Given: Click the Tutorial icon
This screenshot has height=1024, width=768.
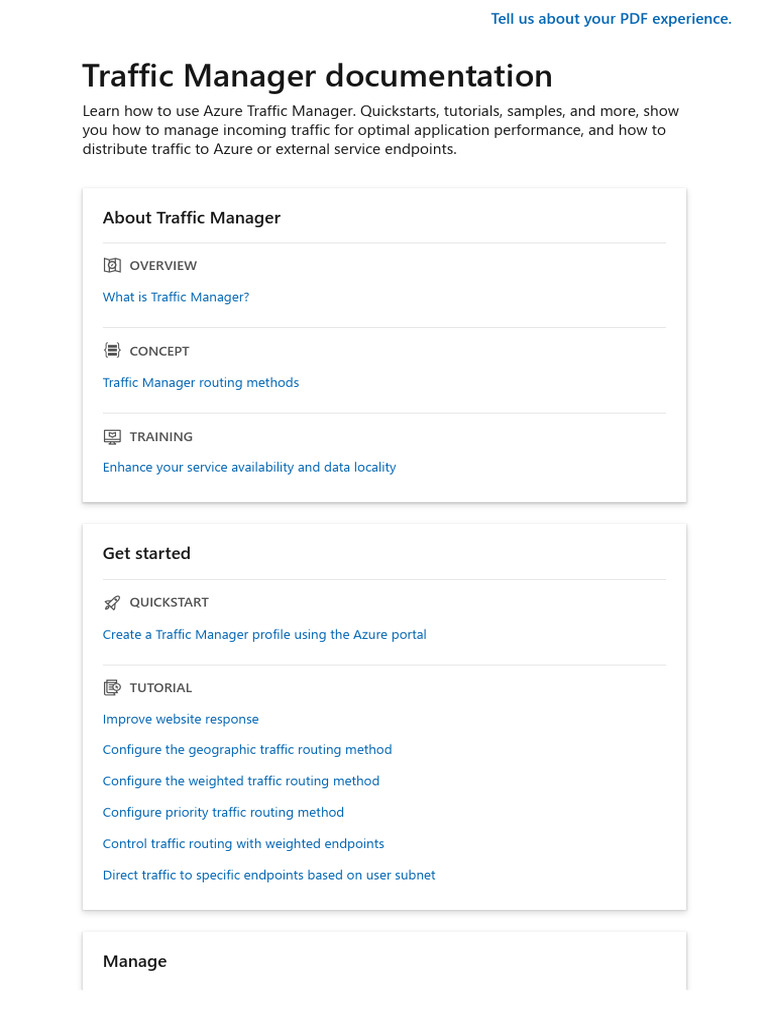Looking at the screenshot, I should click(112, 688).
